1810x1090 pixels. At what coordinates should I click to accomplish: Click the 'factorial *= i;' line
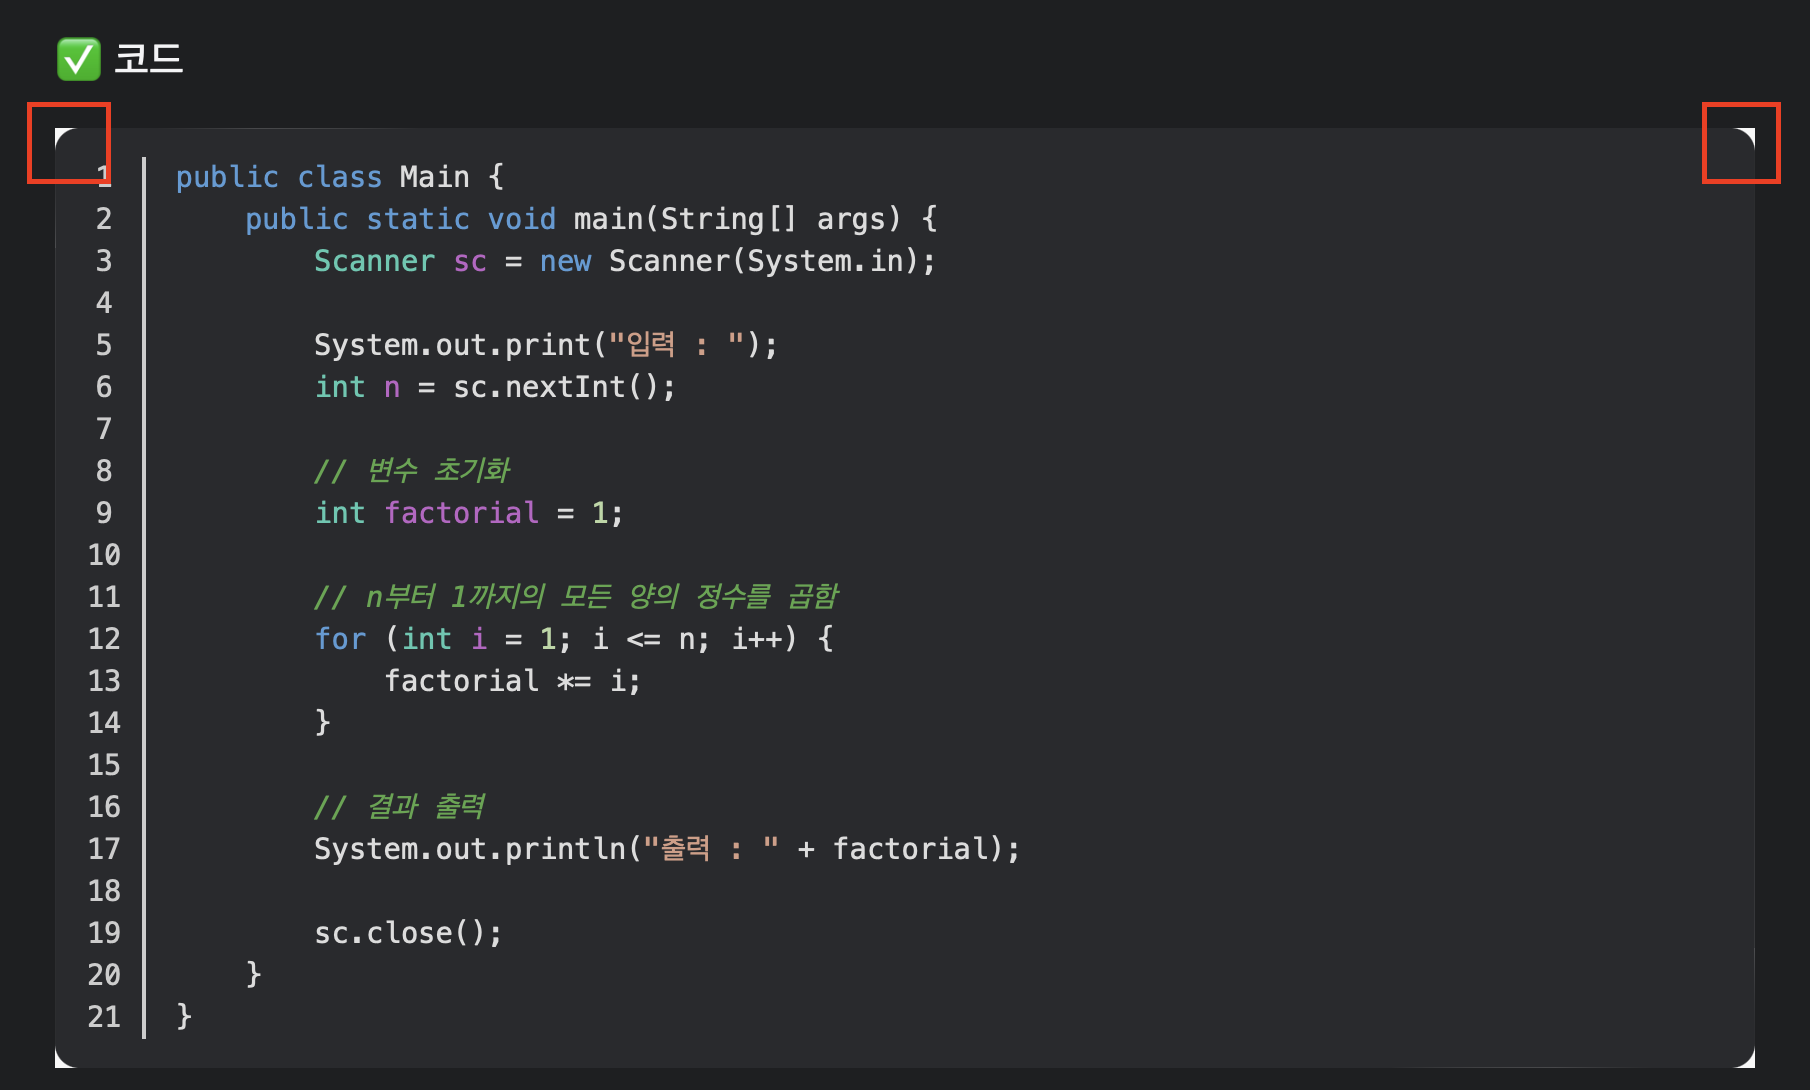[512, 681]
